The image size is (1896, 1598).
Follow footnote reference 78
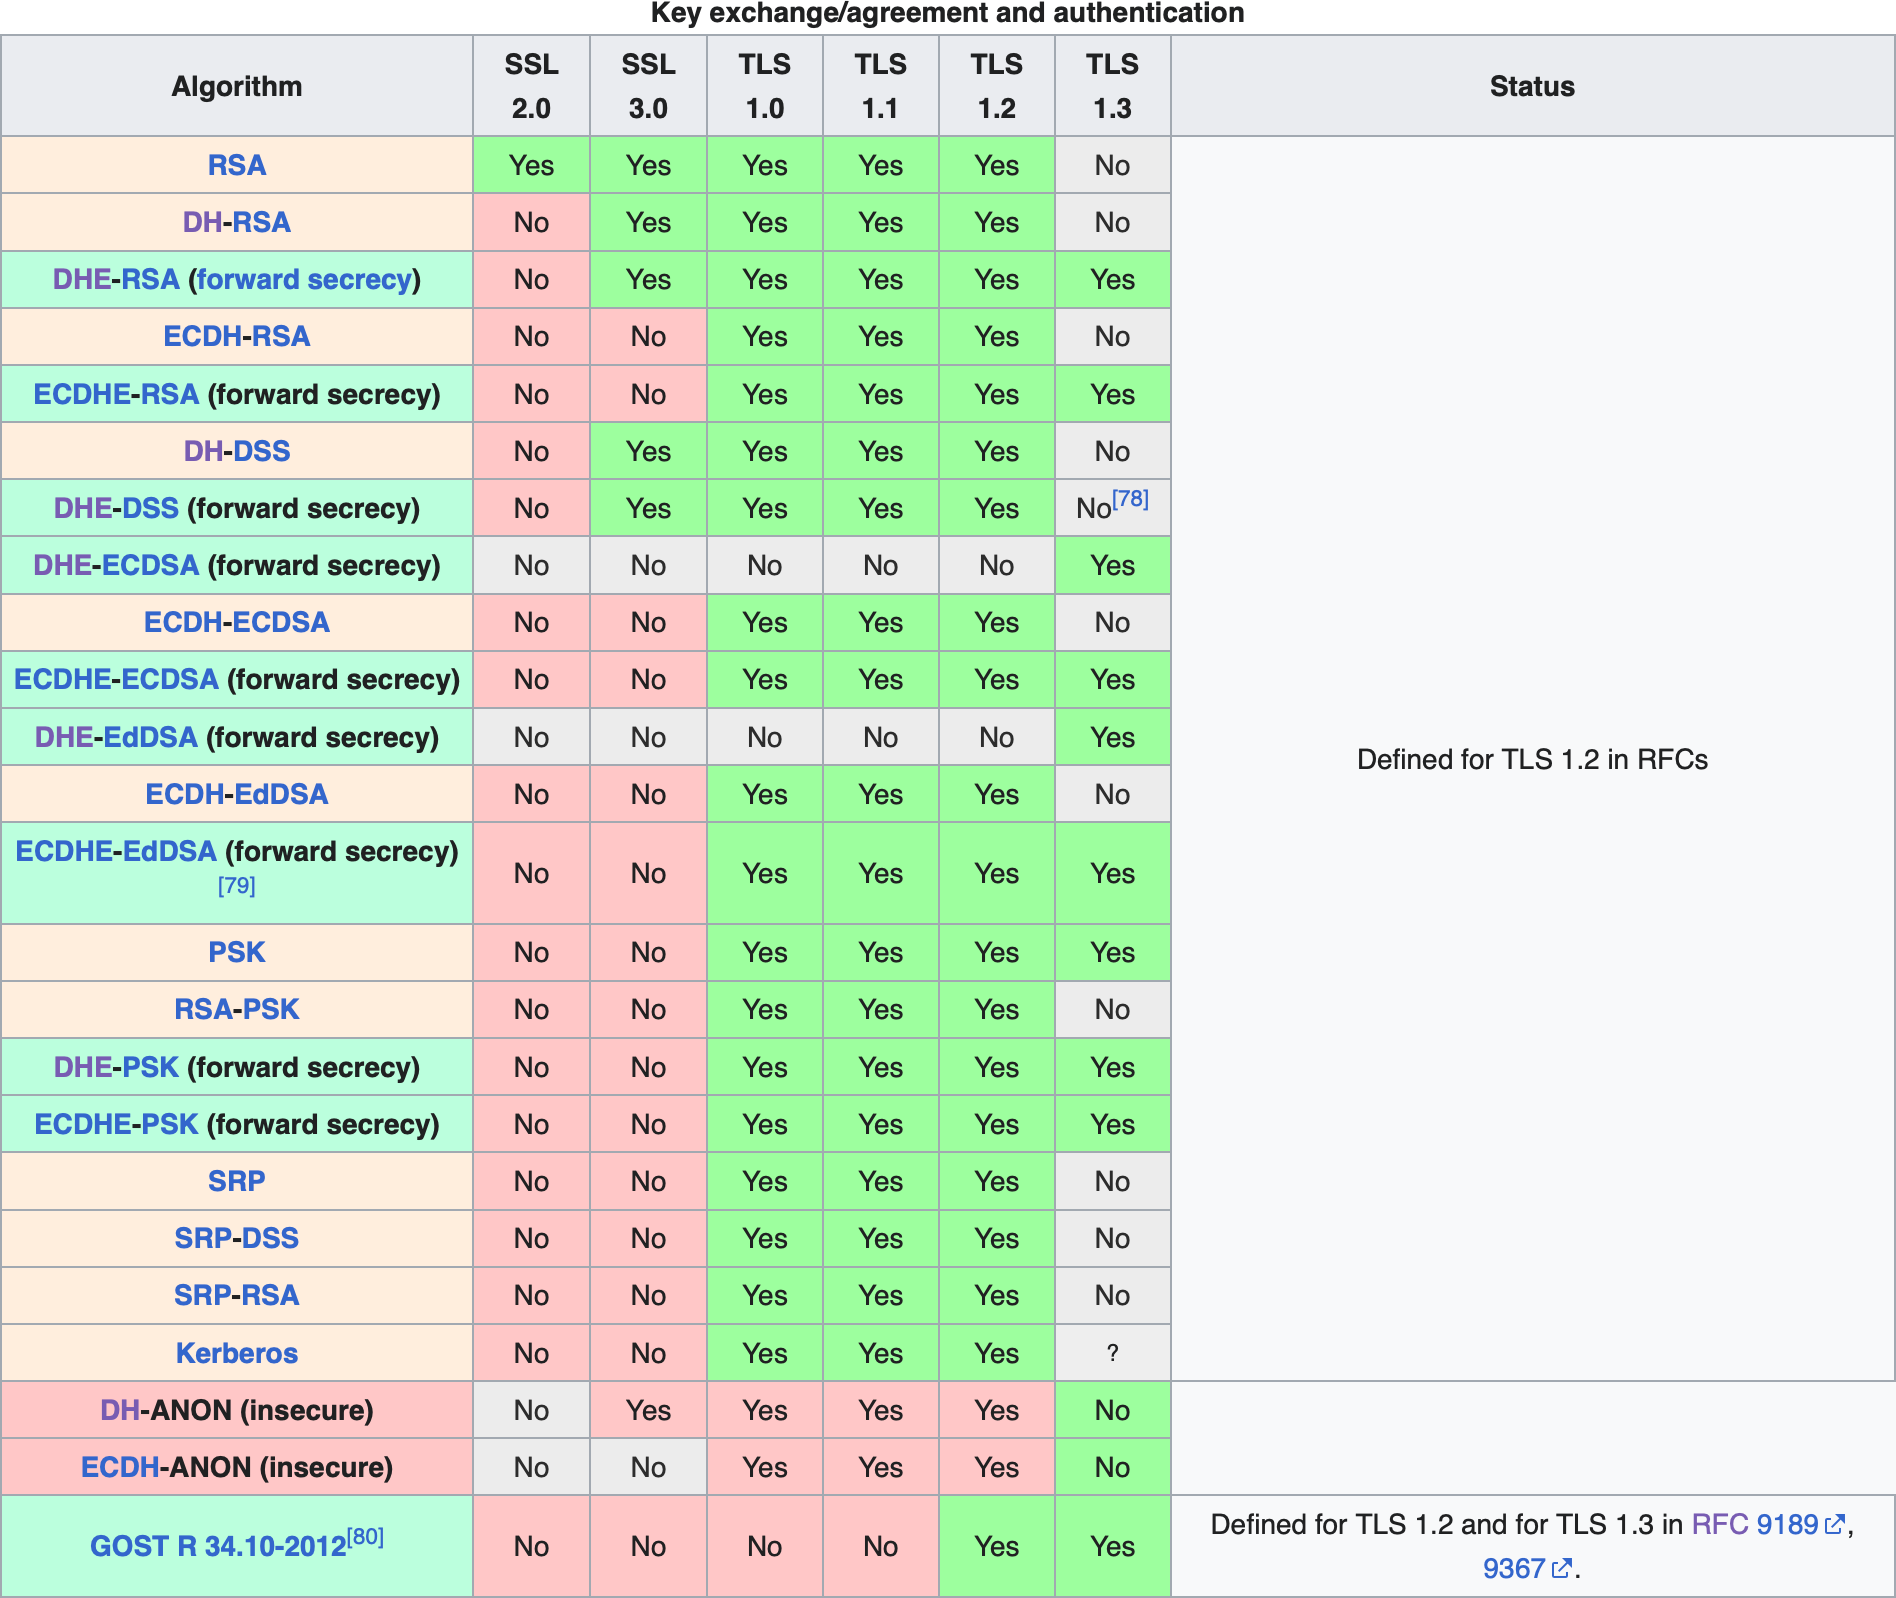pyautogui.click(x=1131, y=498)
